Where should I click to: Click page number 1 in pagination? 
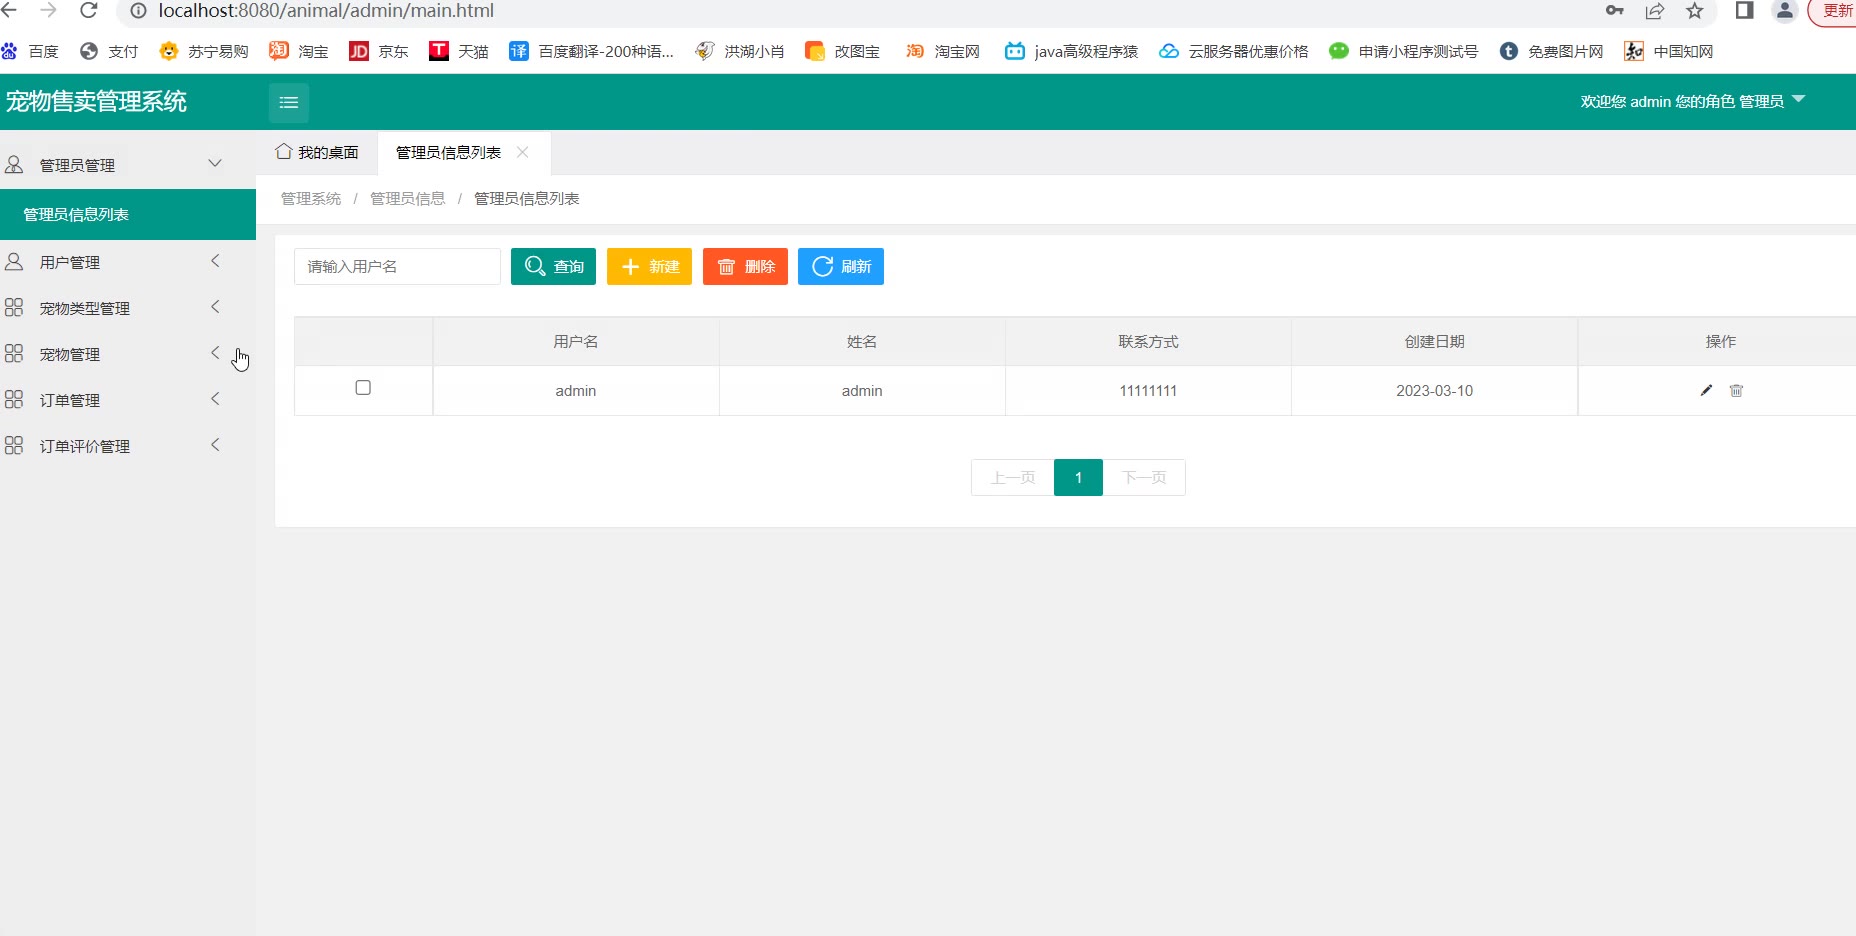1078,477
